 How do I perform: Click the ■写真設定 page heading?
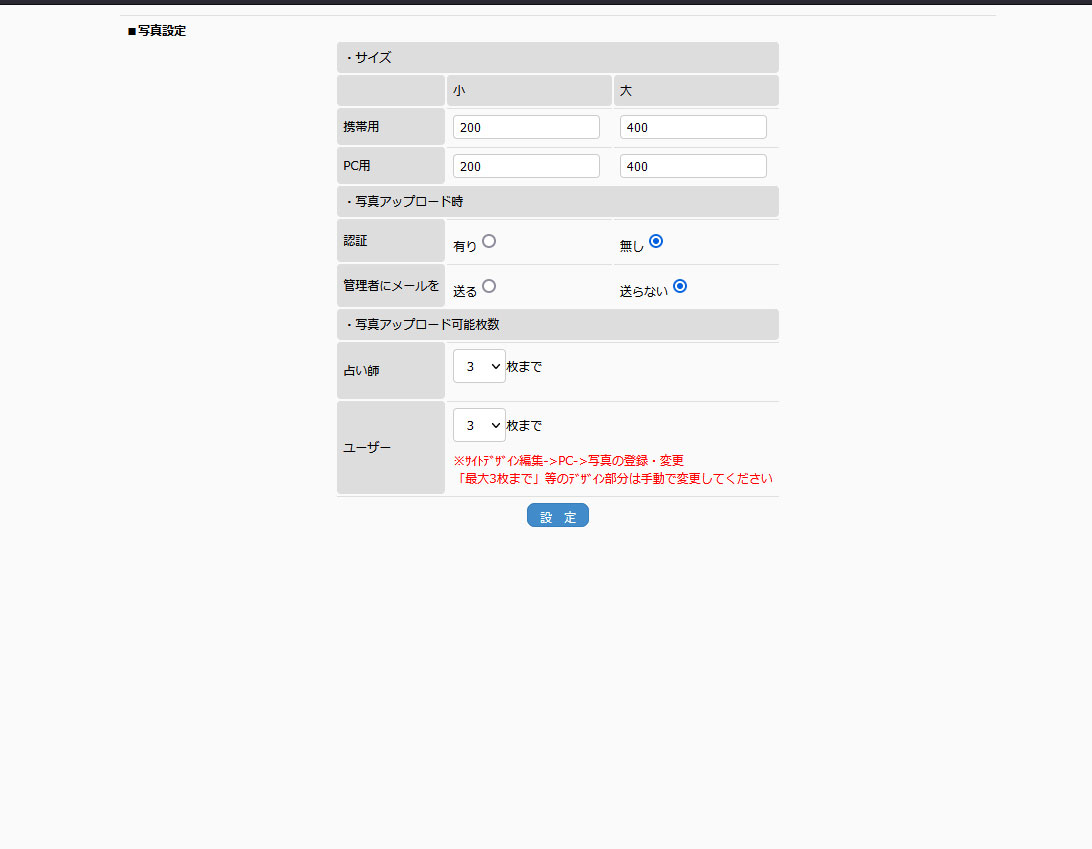click(x=157, y=31)
